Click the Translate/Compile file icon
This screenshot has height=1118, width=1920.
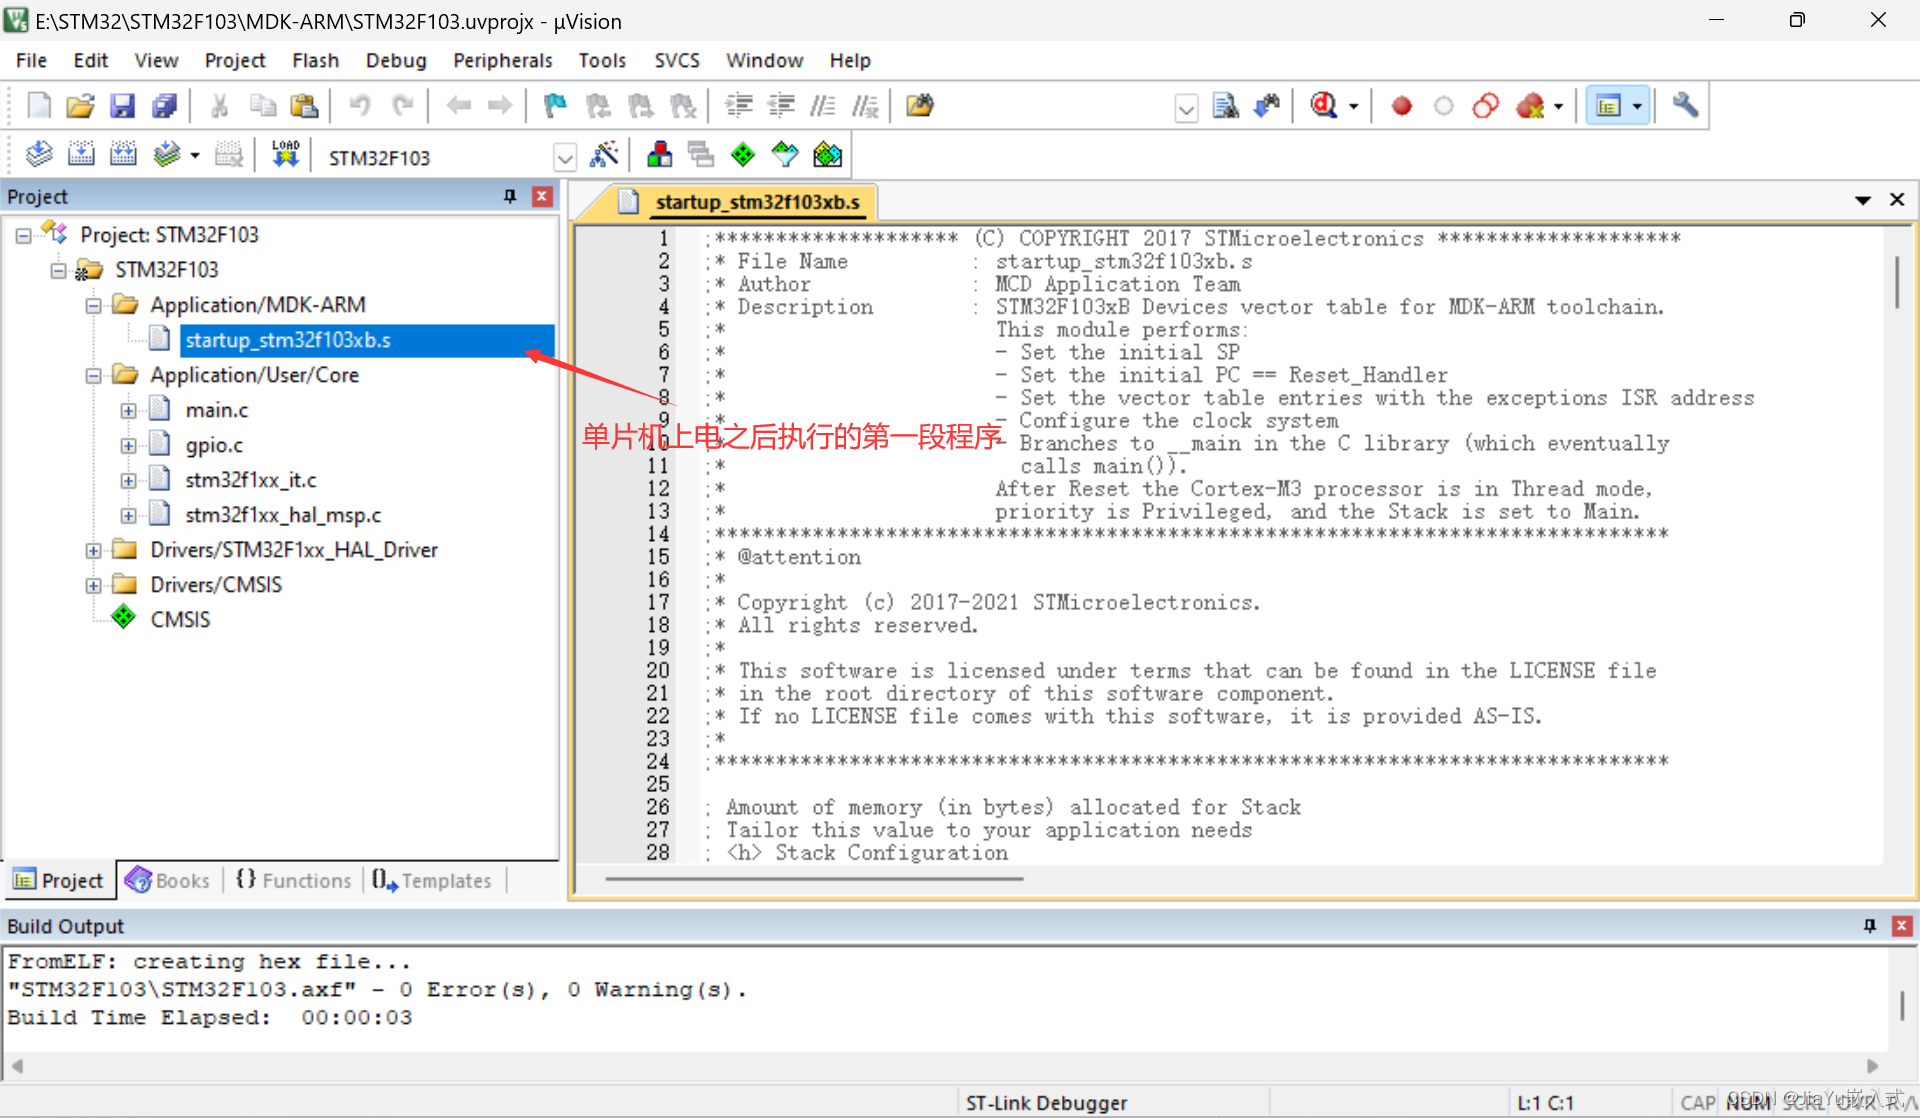[x=36, y=156]
